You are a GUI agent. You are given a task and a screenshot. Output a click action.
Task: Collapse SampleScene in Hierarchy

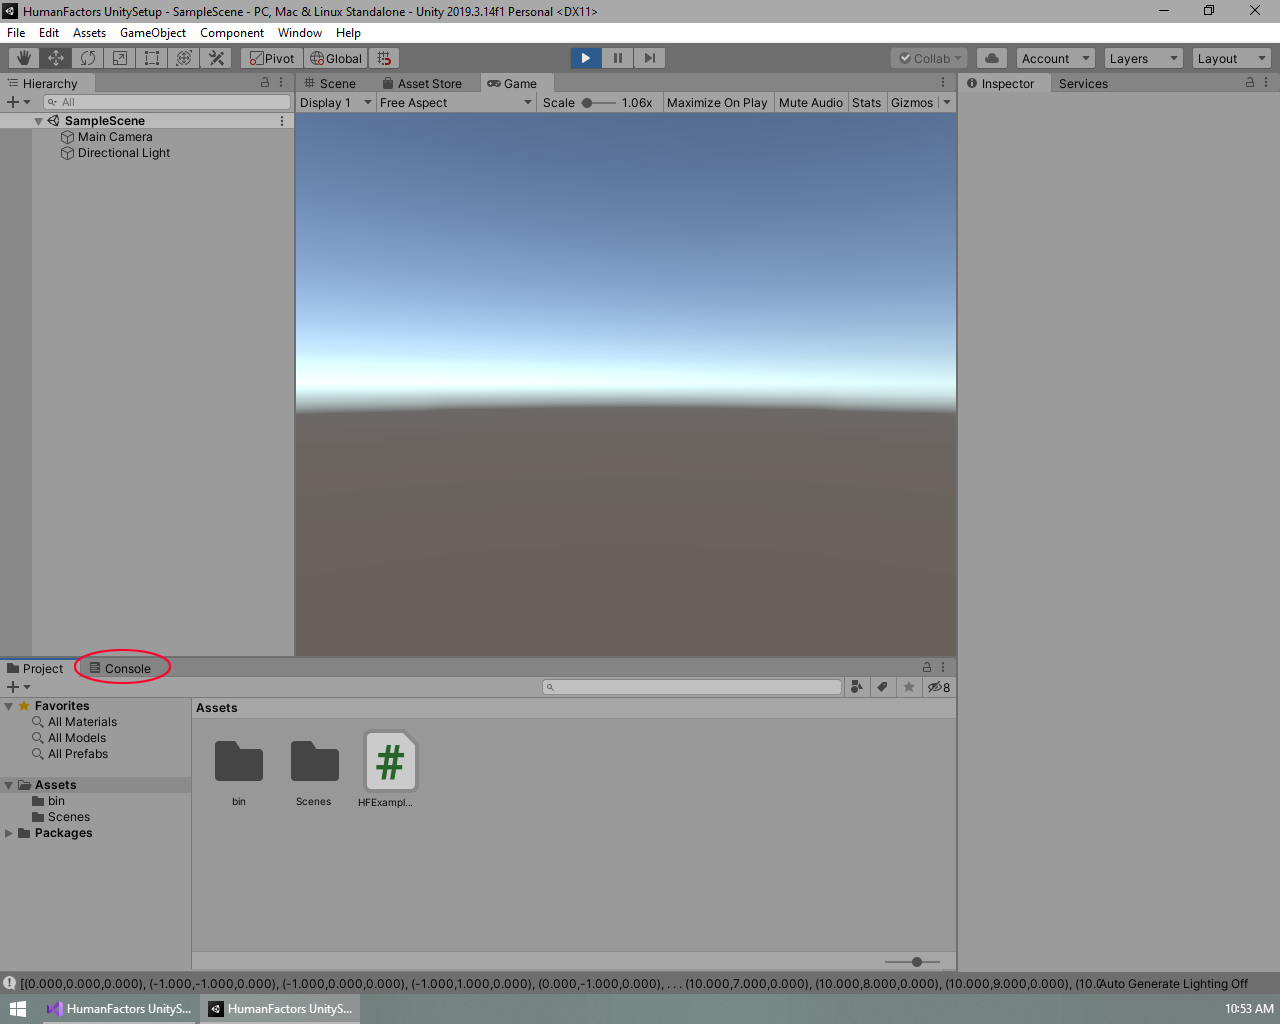[39, 121]
